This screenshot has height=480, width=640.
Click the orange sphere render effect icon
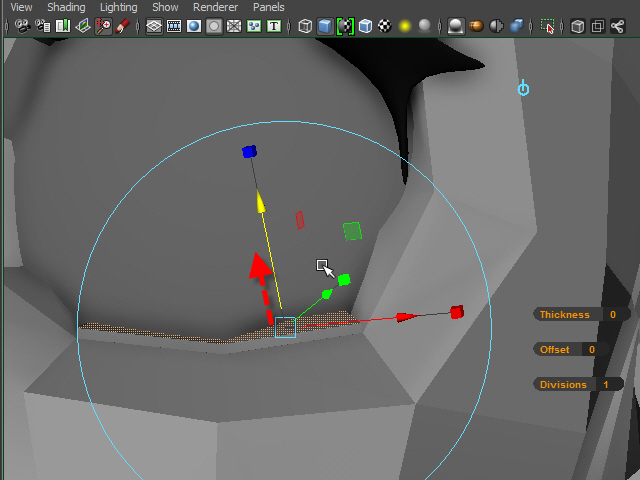(x=476, y=27)
